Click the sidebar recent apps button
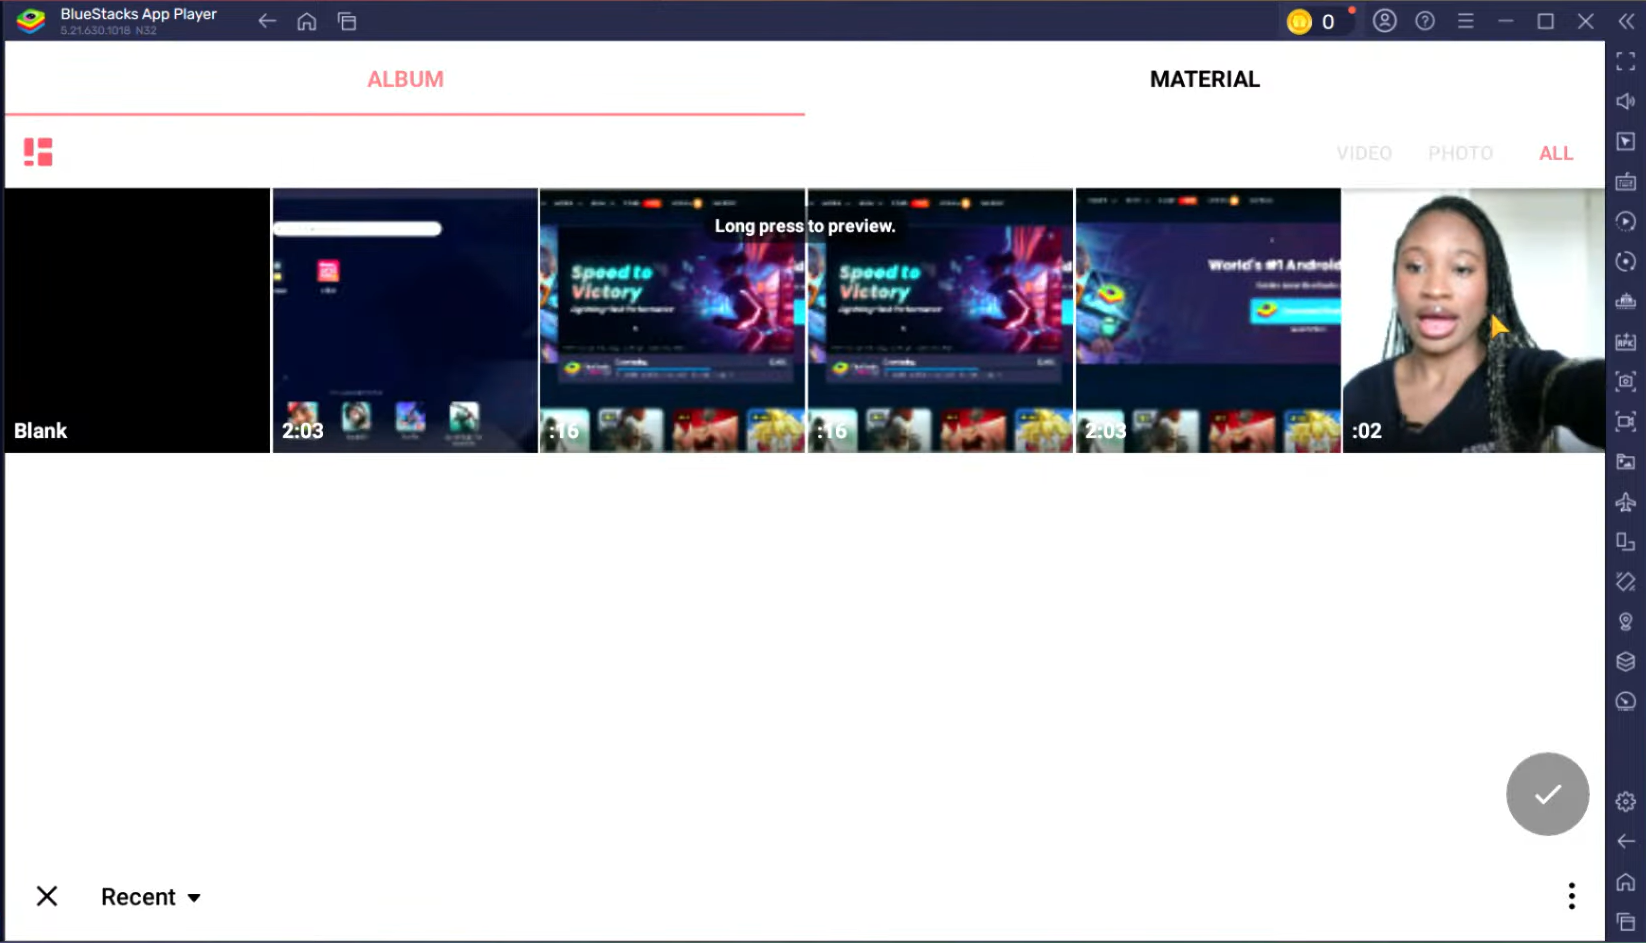This screenshot has height=943, width=1646. (x=1626, y=922)
